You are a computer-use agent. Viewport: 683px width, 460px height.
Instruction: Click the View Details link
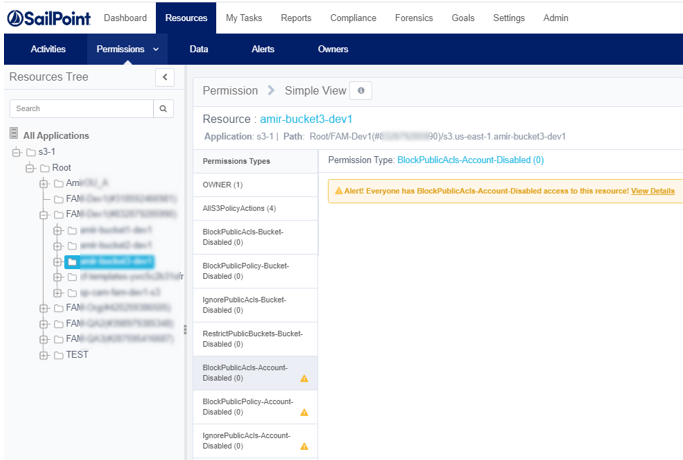point(653,191)
